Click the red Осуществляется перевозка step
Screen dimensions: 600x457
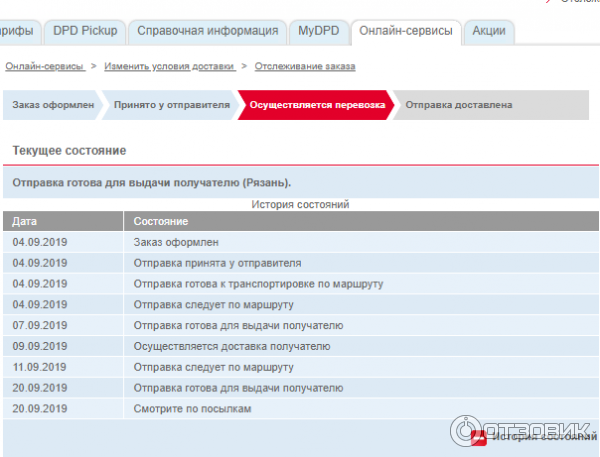click(x=316, y=105)
